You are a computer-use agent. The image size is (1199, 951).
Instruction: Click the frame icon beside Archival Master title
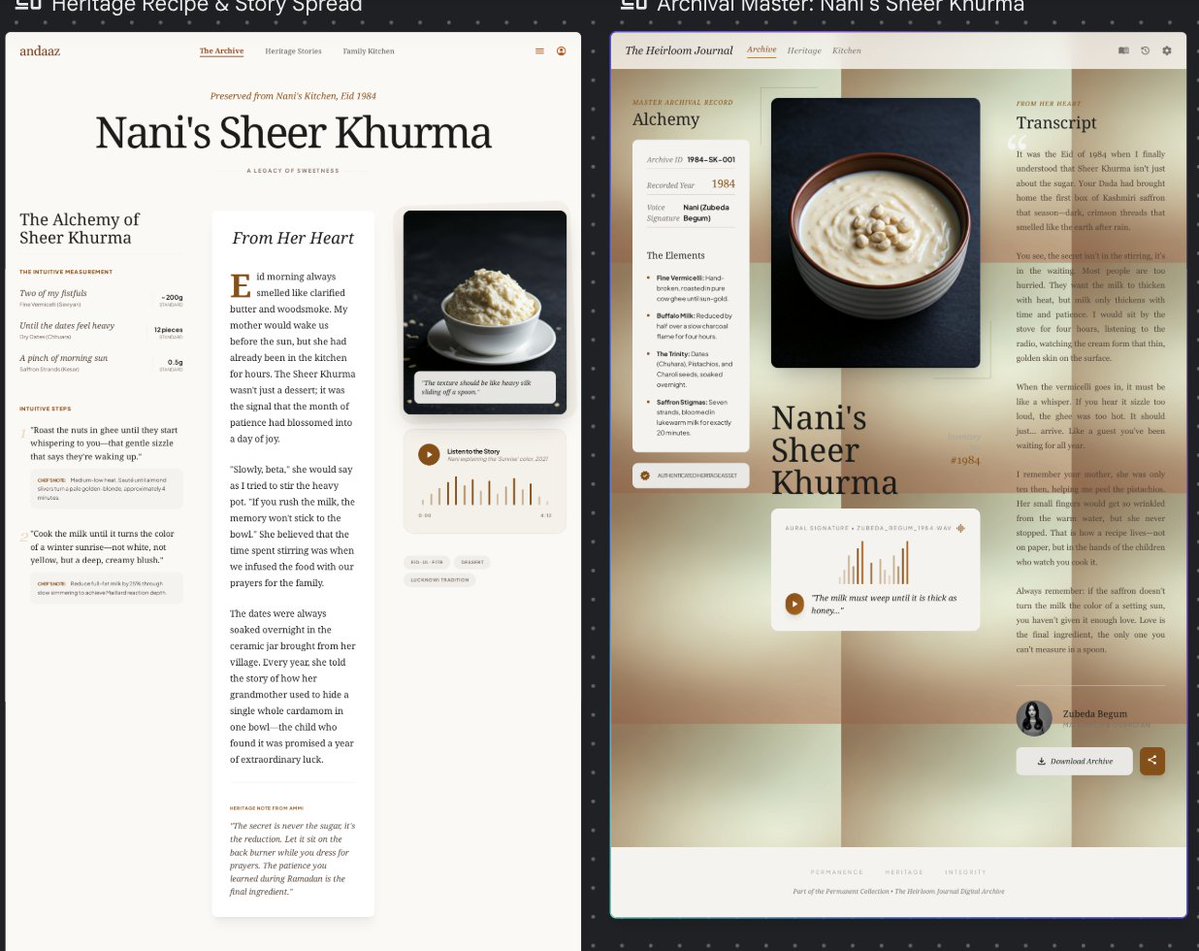click(633, 5)
